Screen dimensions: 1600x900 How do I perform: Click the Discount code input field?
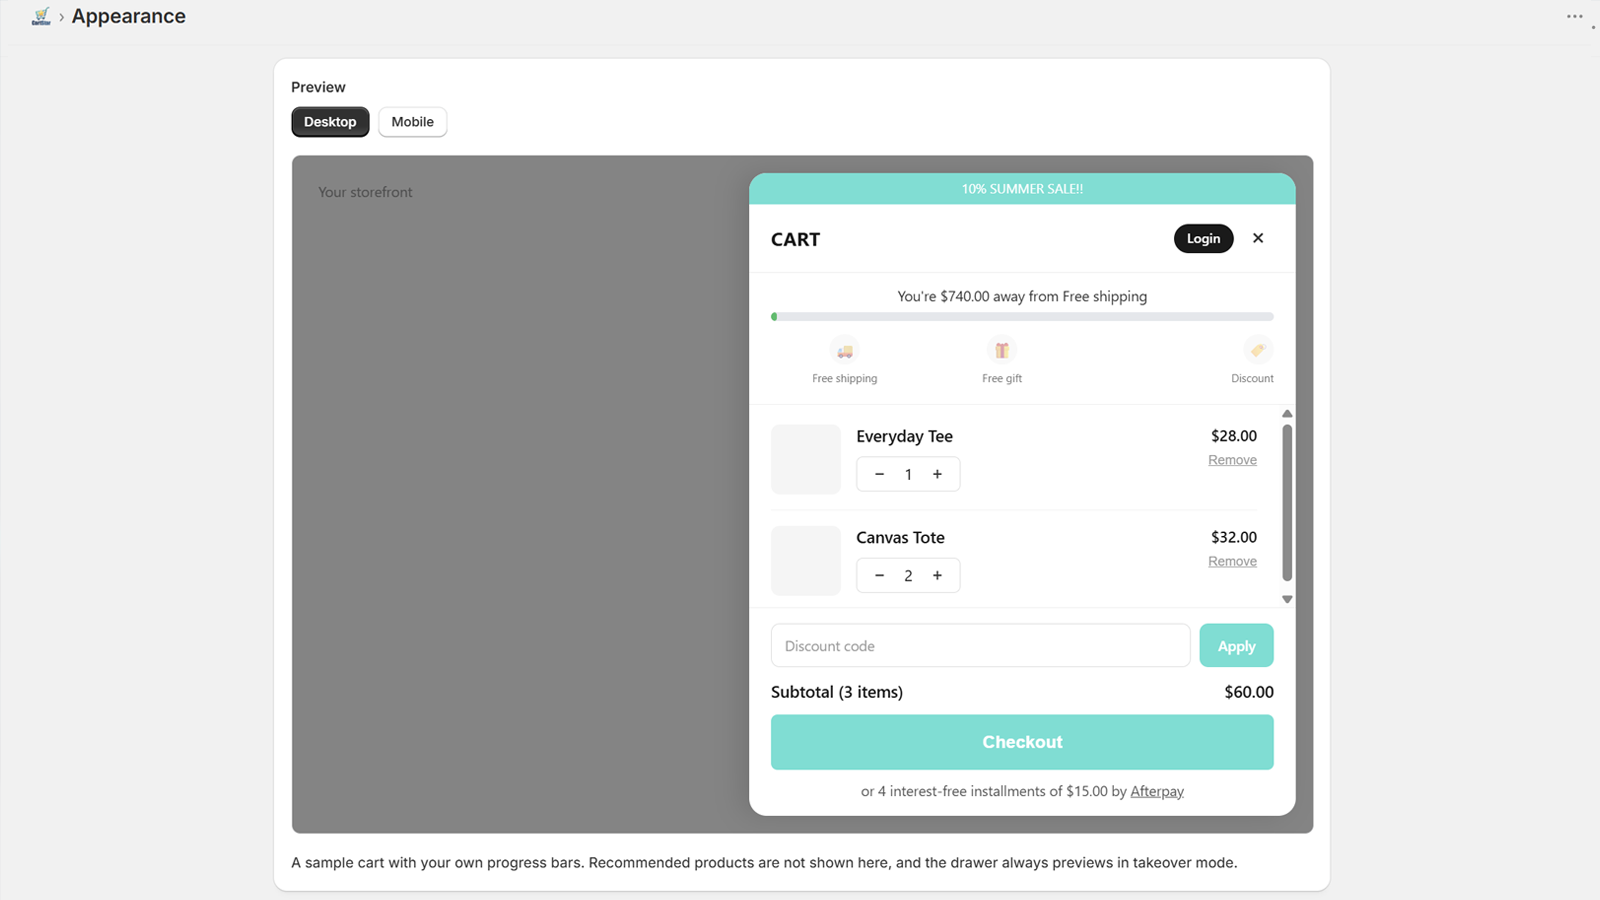[980, 646]
